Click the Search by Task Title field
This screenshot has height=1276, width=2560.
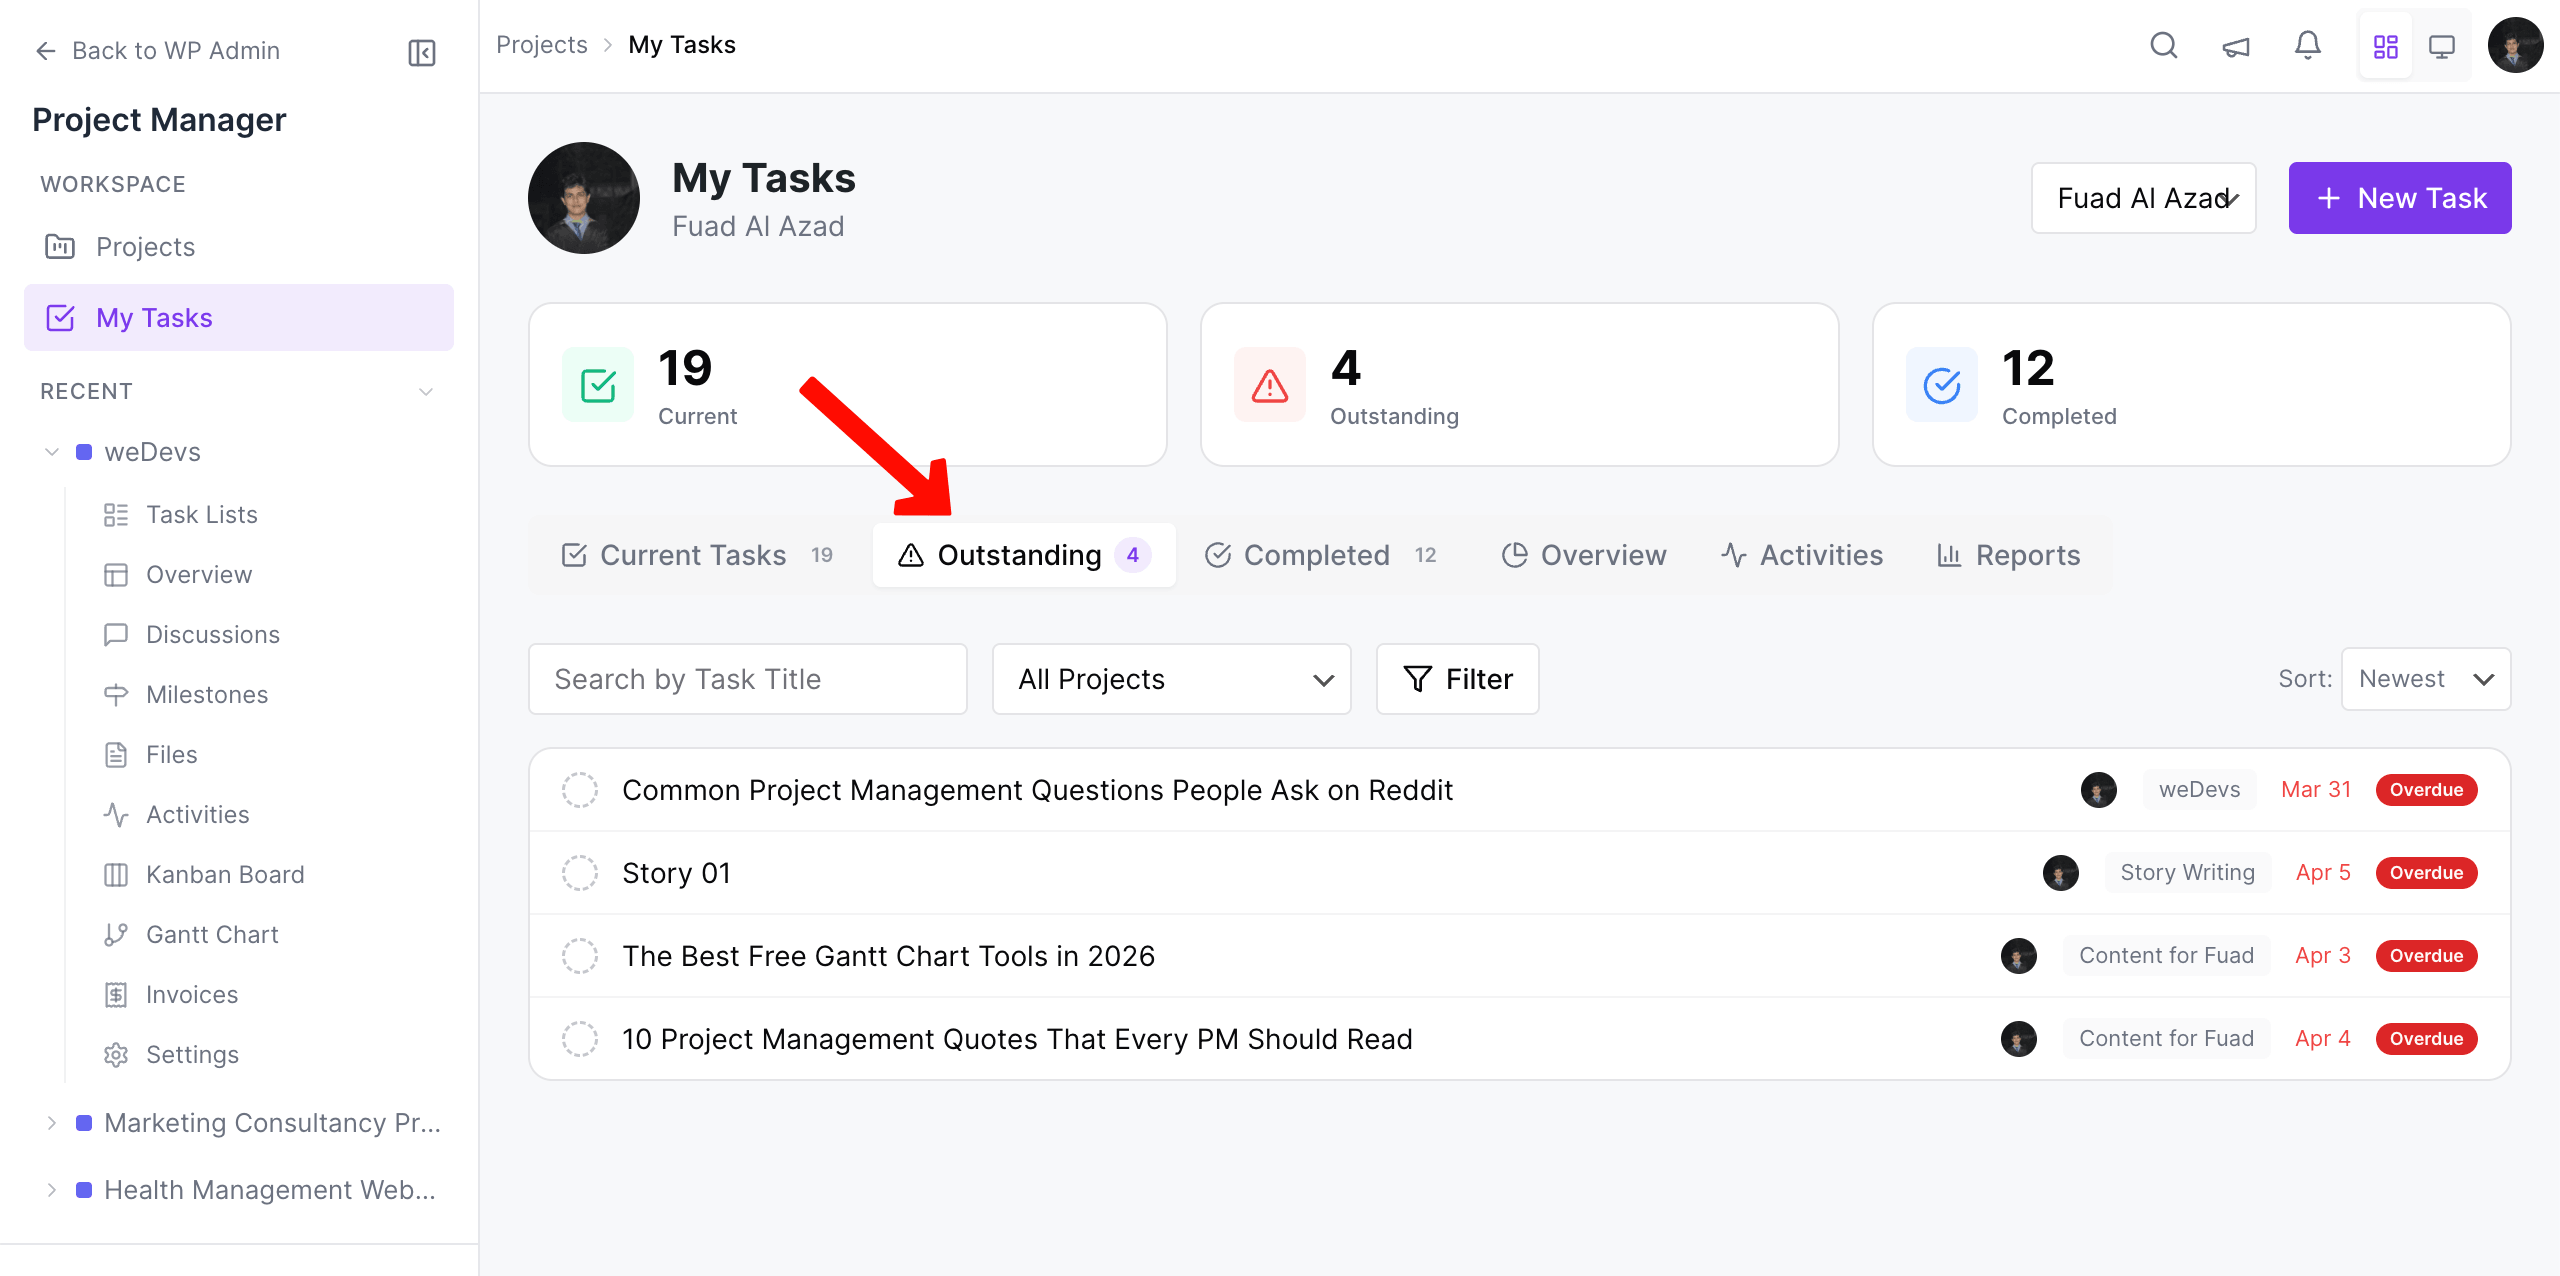[748, 679]
